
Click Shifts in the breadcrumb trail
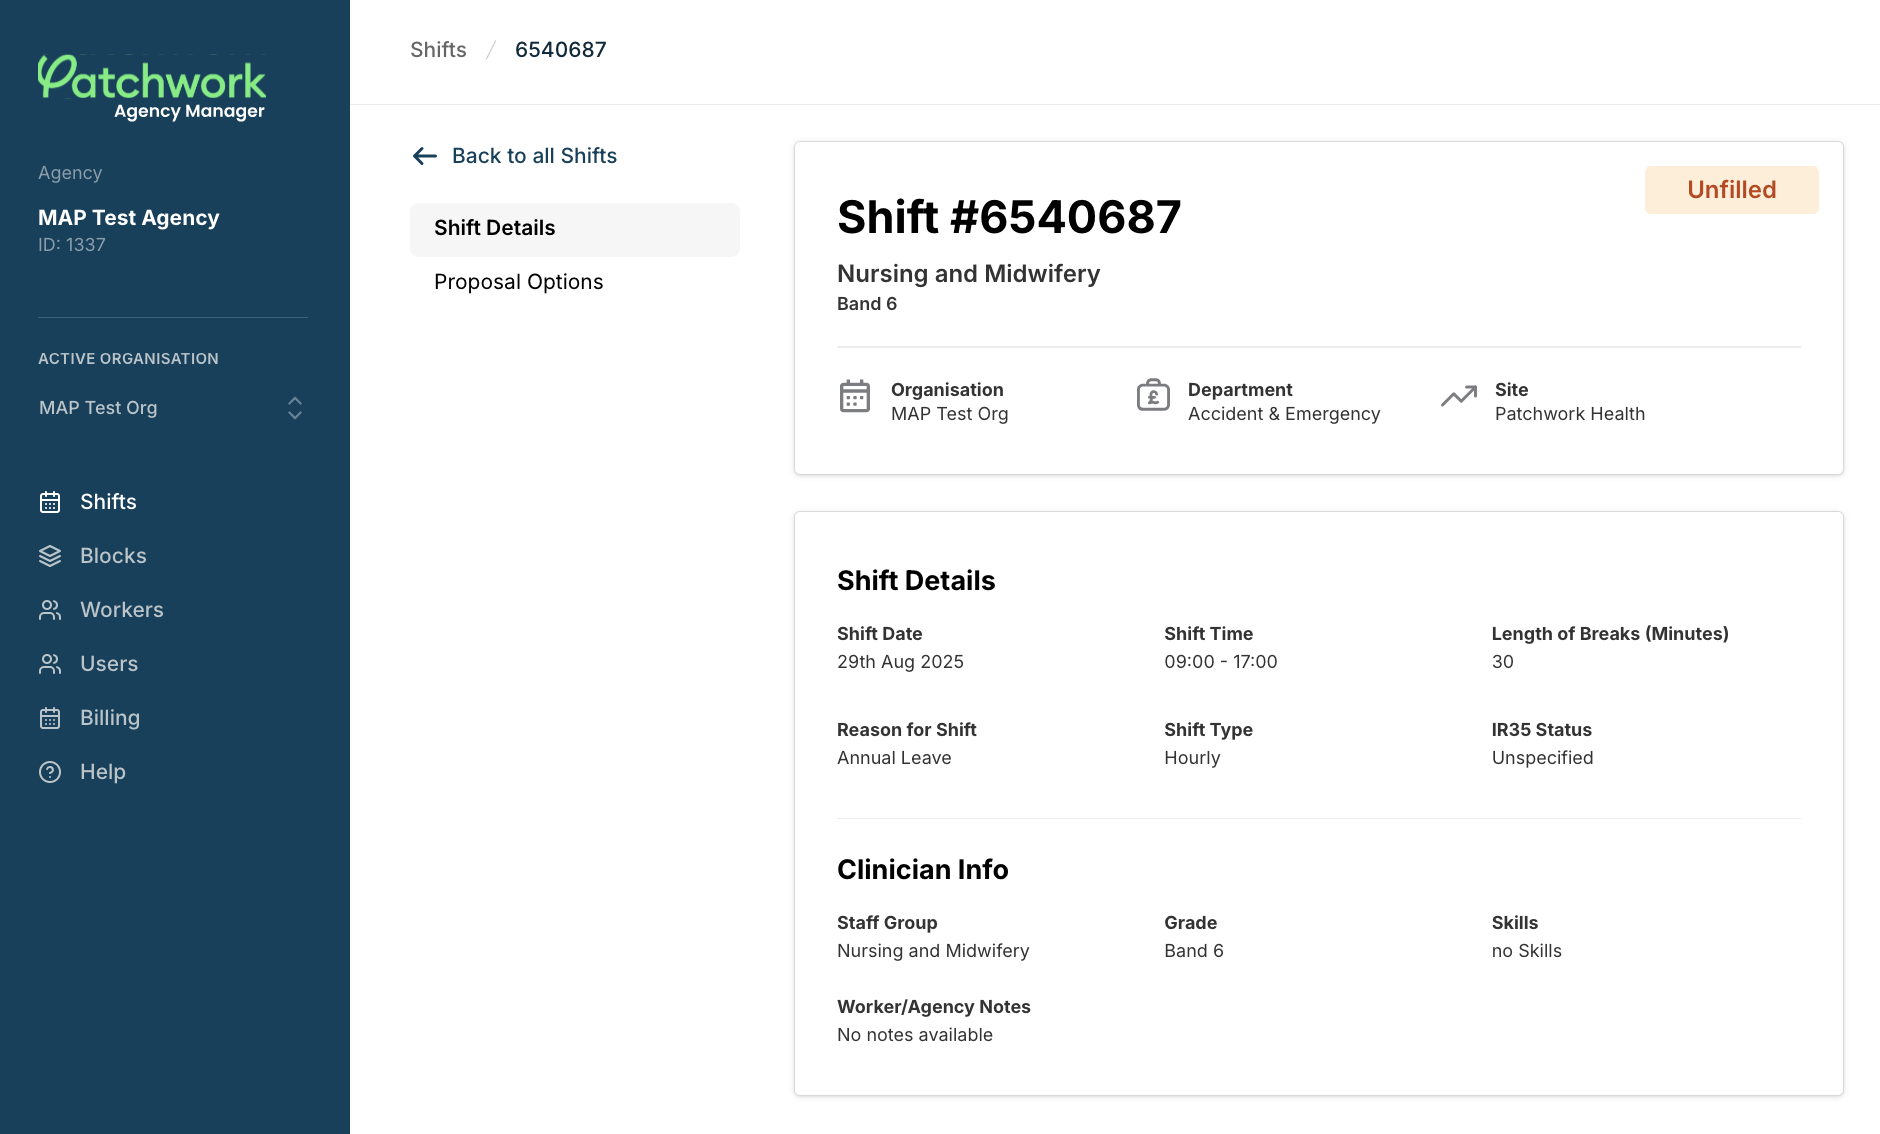tap(438, 49)
